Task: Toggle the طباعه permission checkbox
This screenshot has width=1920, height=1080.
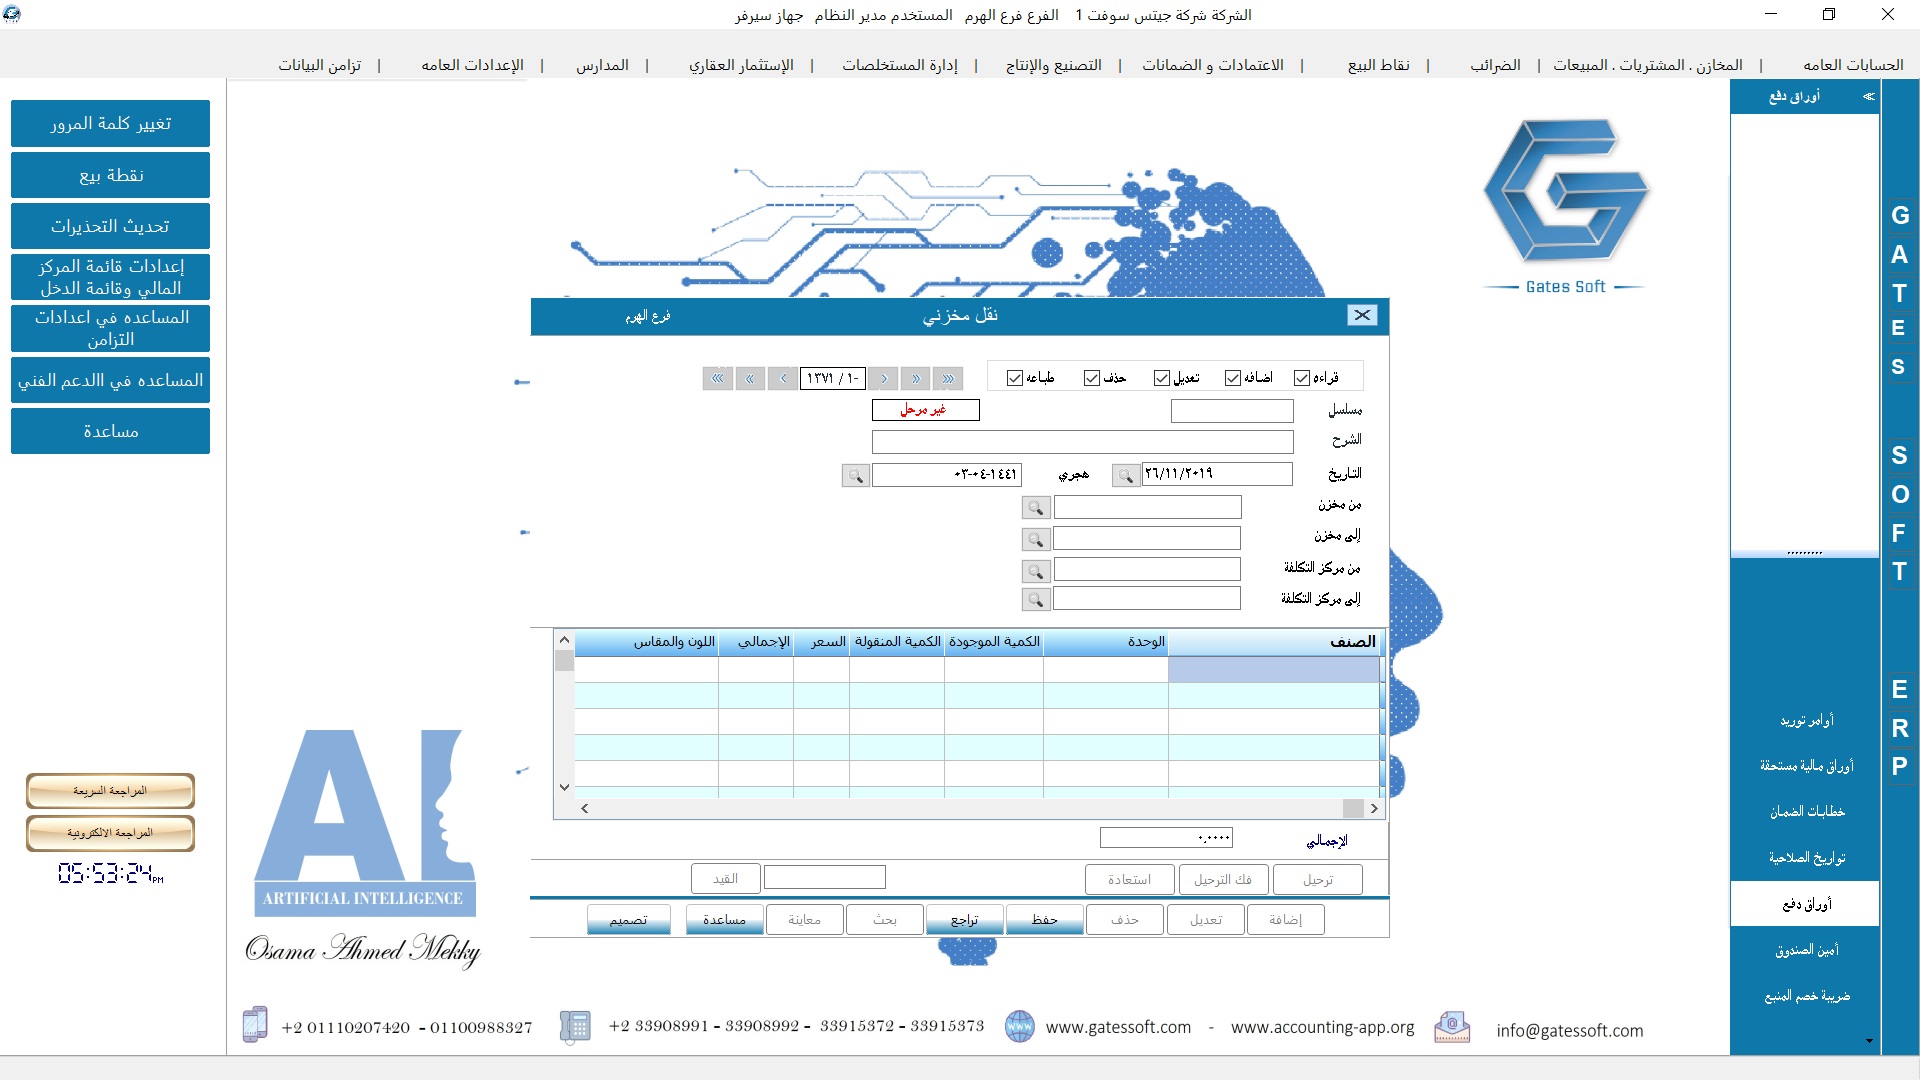Action: (x=1015, y=378)
